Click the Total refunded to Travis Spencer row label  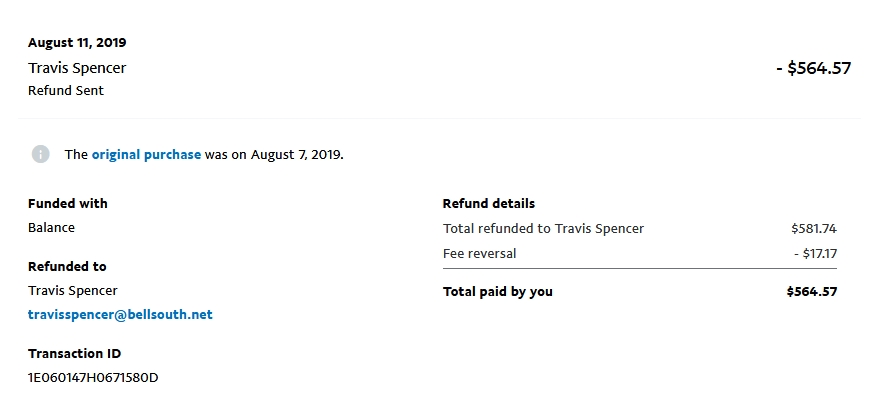543,229
